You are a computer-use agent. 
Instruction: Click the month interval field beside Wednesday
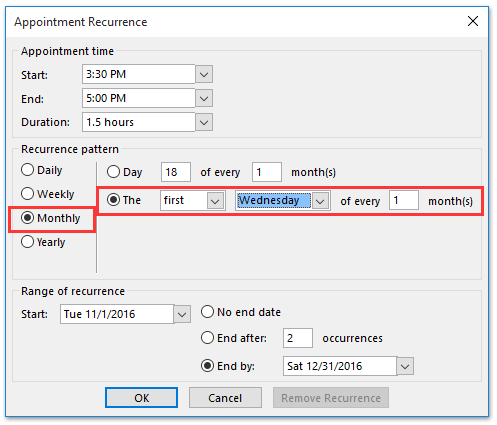(404, 200)
